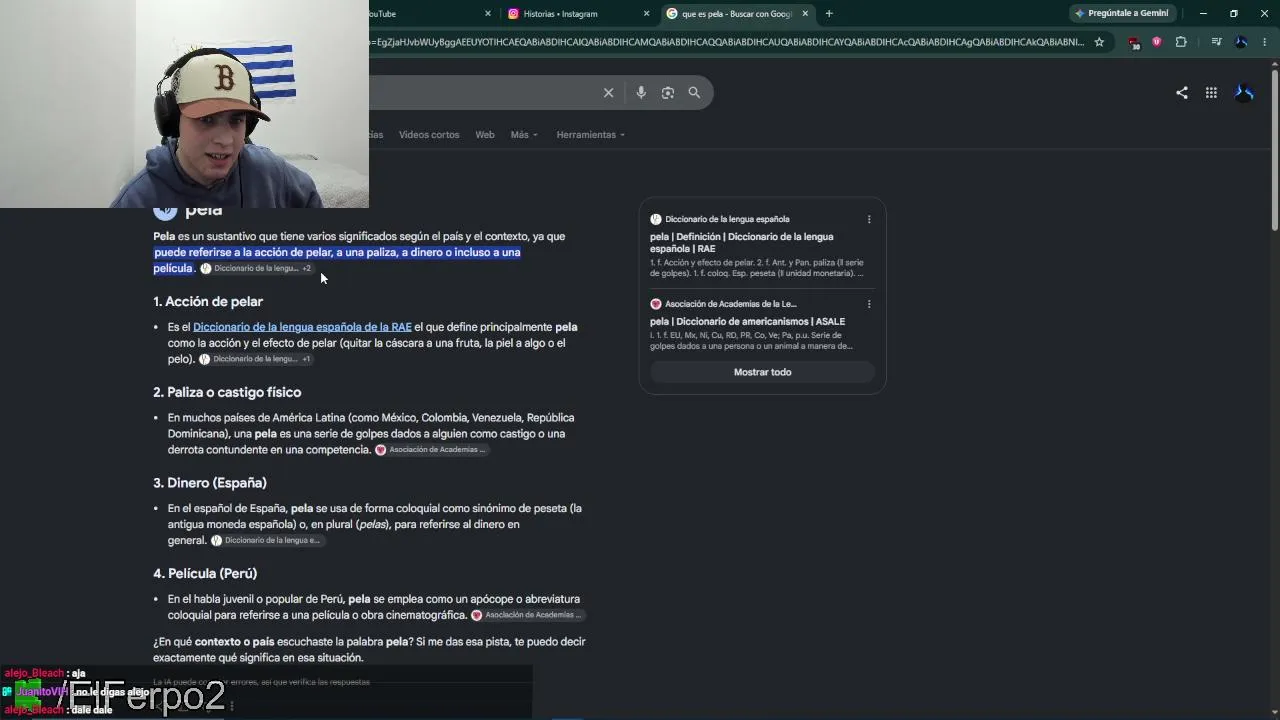
Task: Start a voice search with the microphone
Action: pos(641,93)
